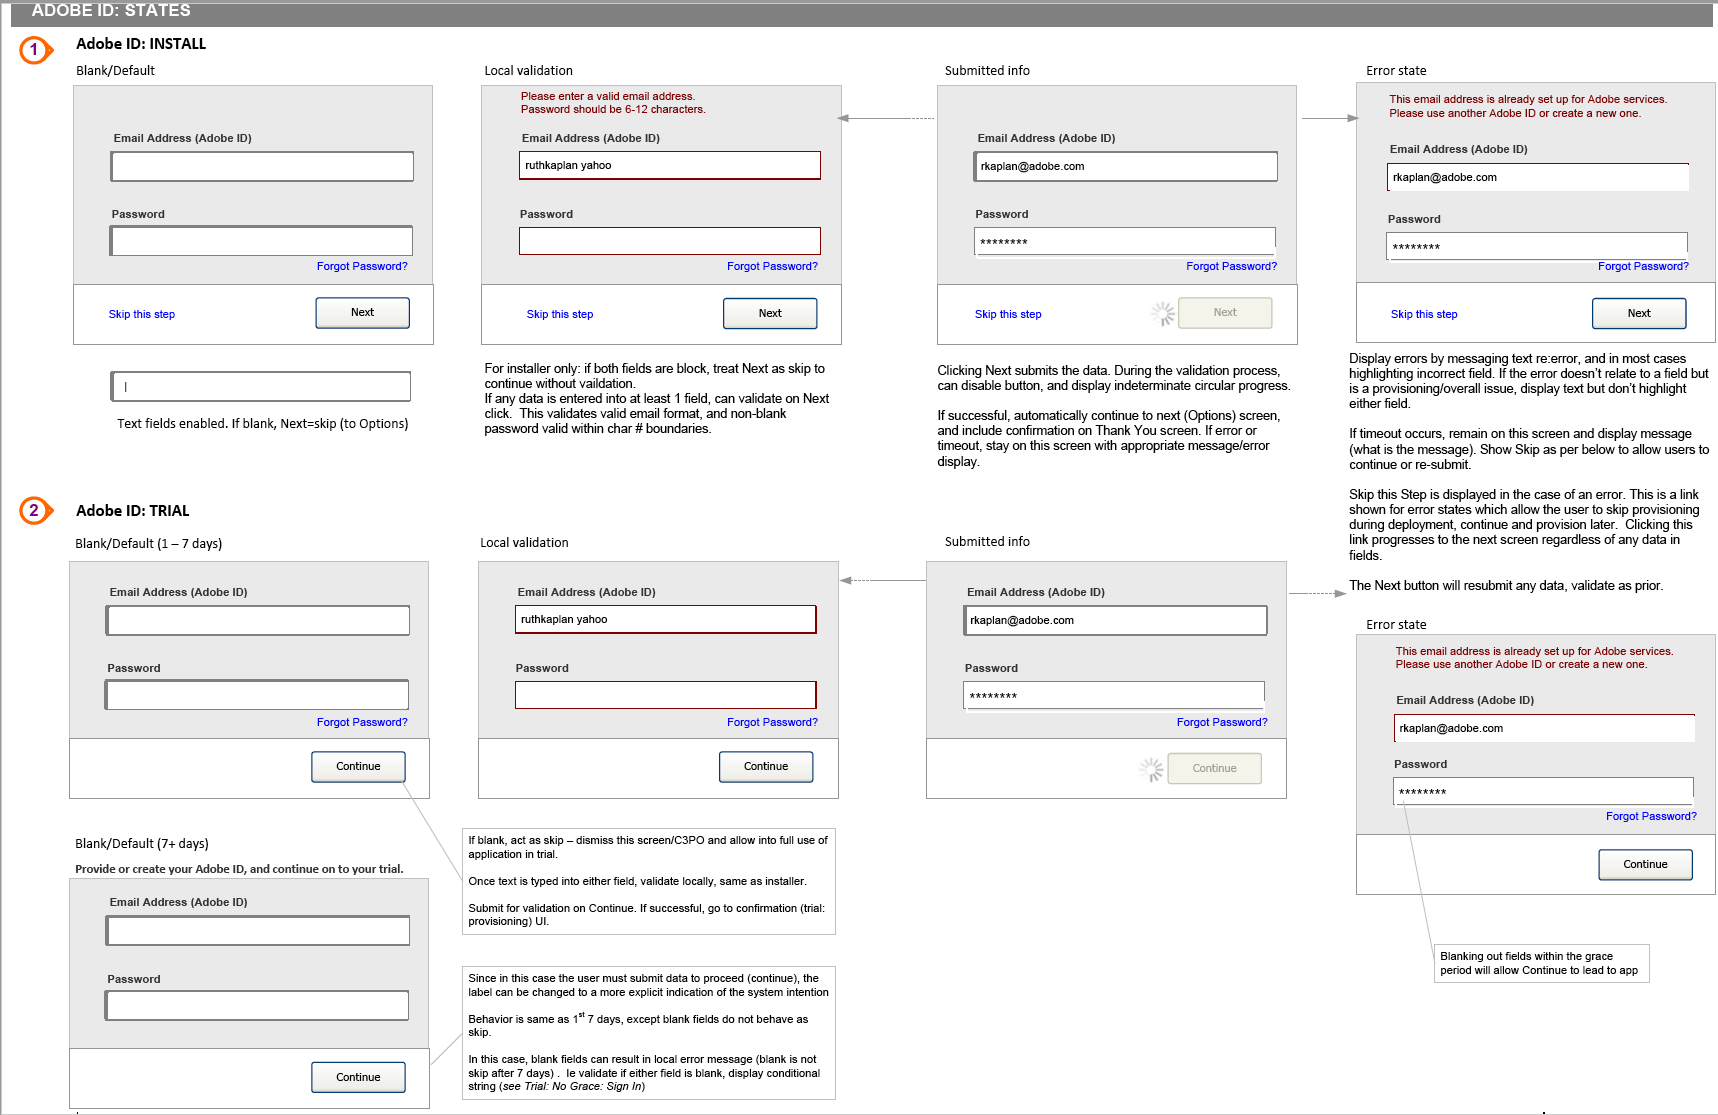The image size is (1718, 1115).
Task: Click masked Password field in Trial Error state
Action: 1544,791
